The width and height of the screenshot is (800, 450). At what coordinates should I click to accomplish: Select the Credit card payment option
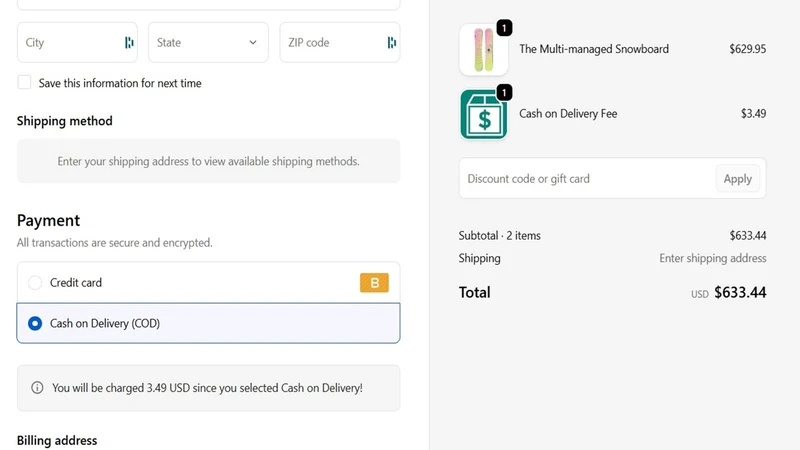pos(35,283)
